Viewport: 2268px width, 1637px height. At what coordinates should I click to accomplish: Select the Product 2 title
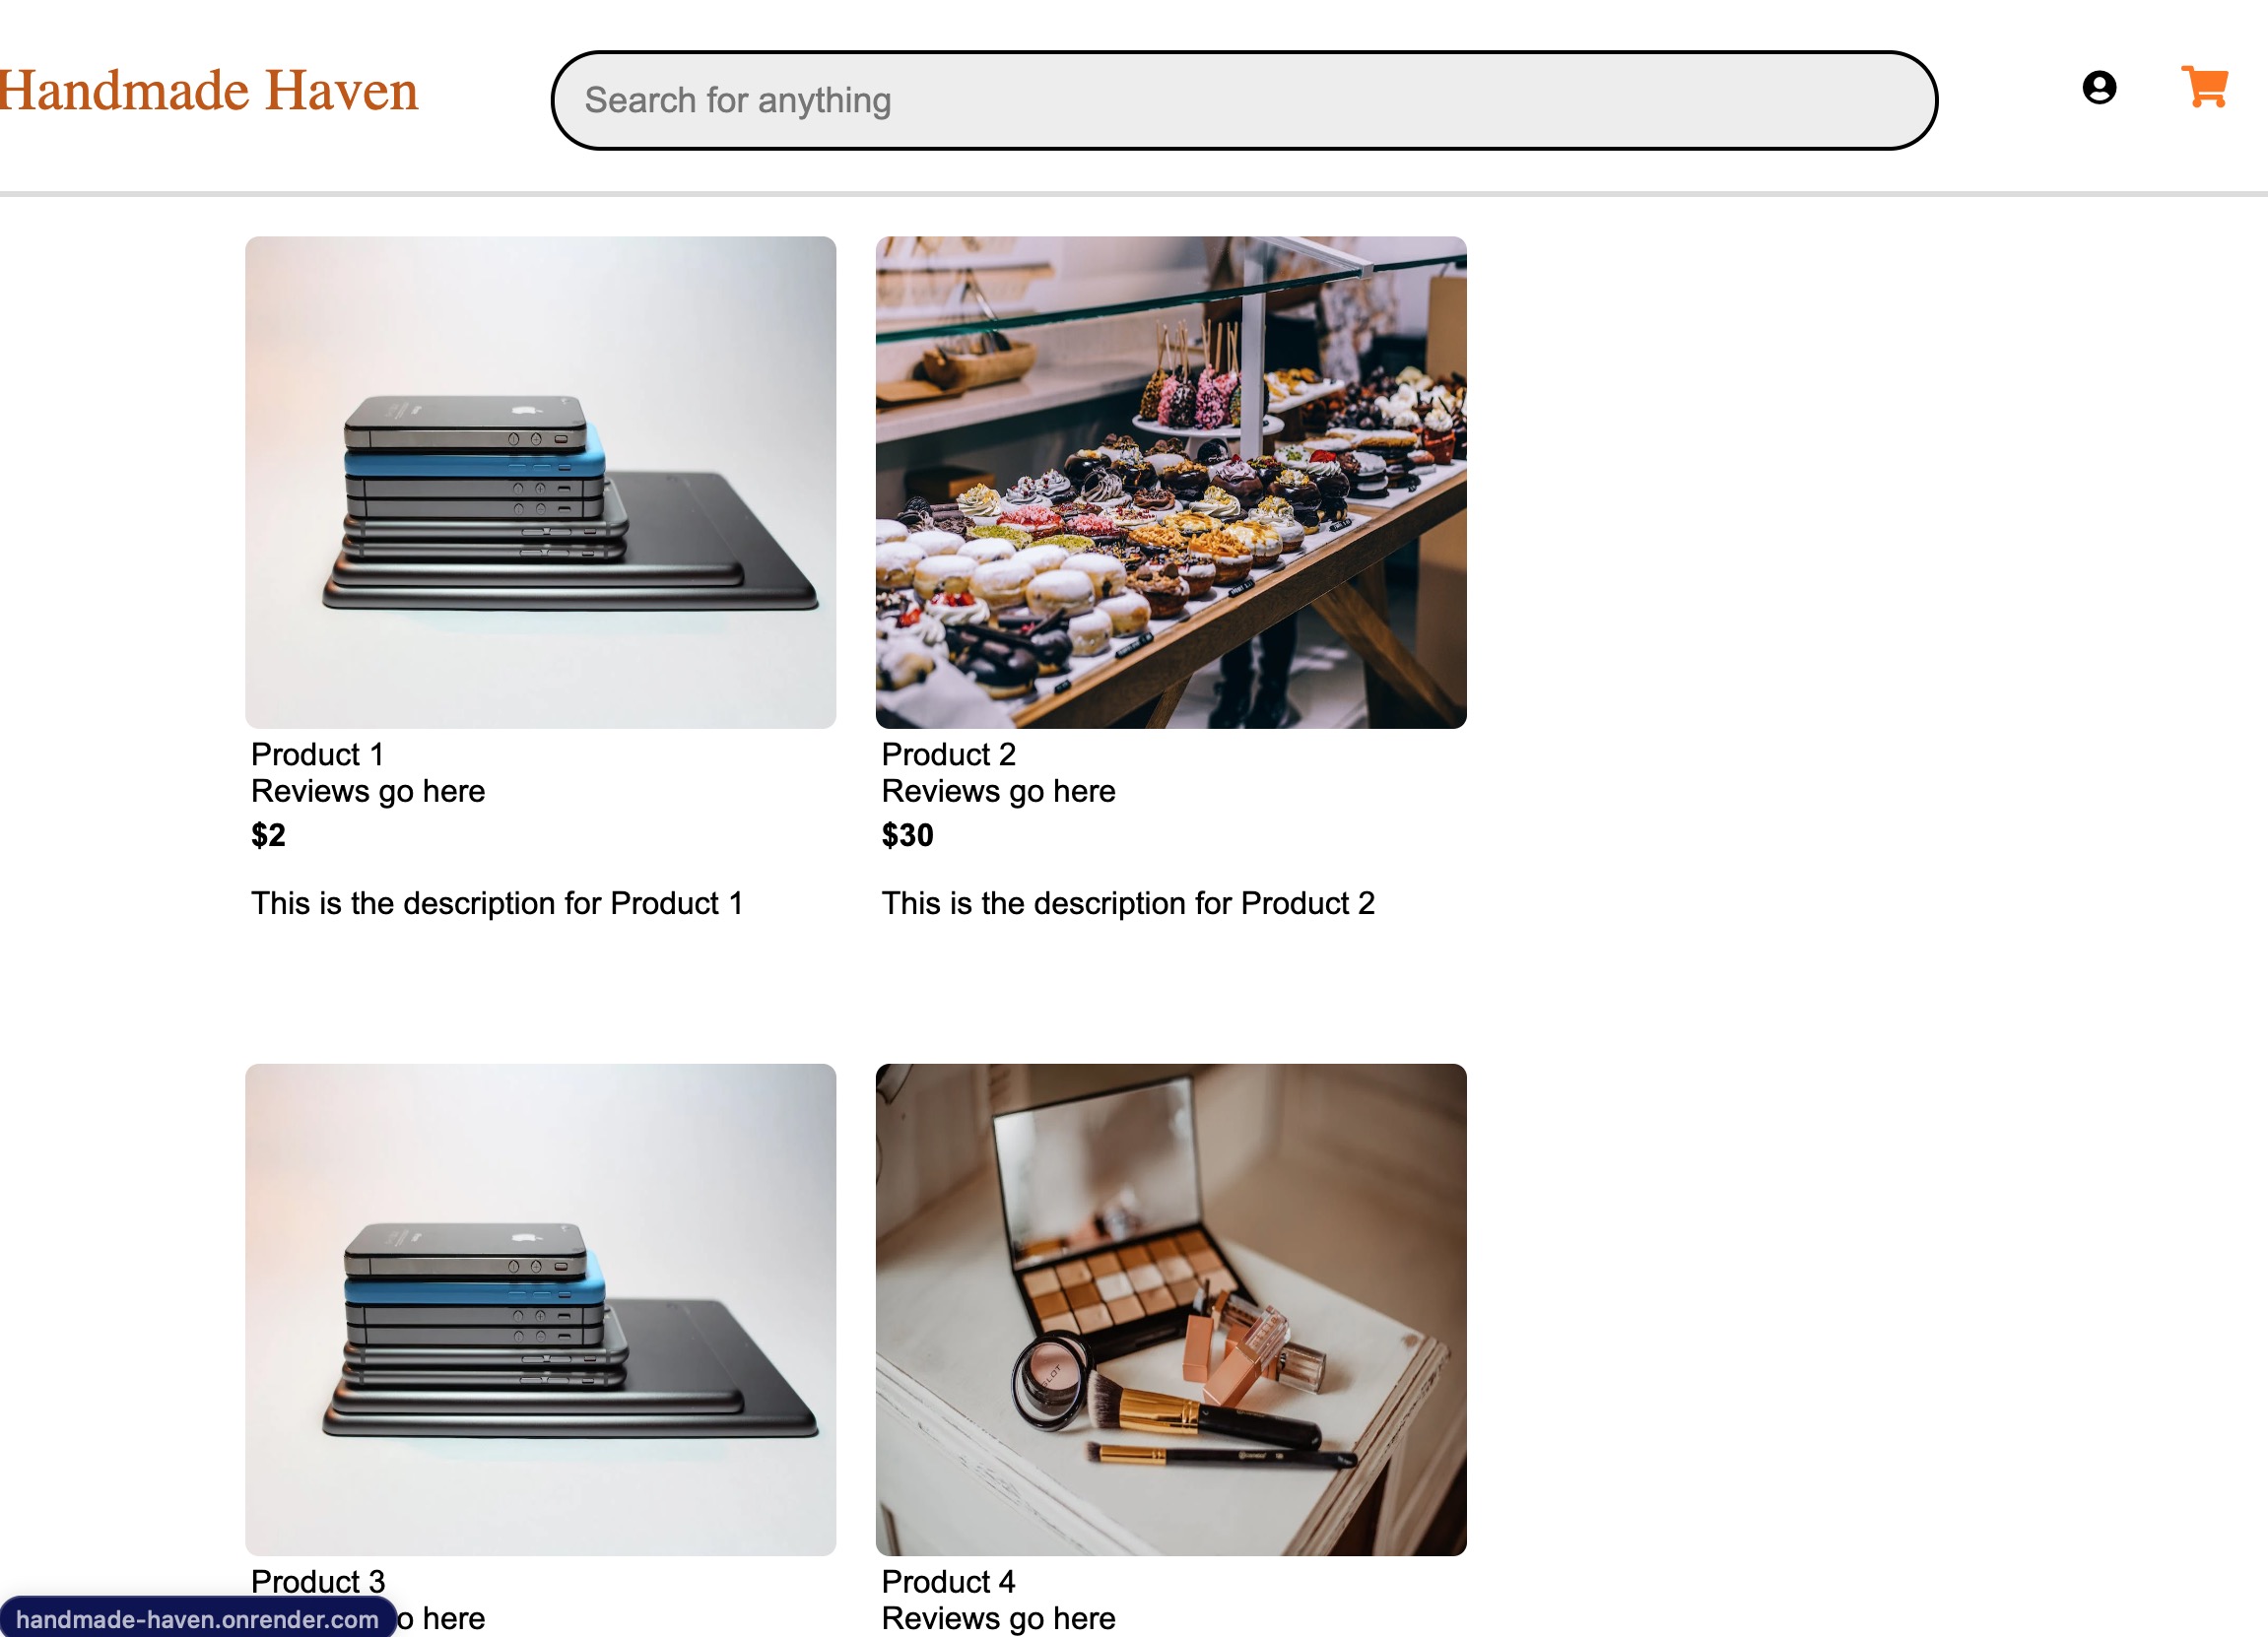[948, 754]
